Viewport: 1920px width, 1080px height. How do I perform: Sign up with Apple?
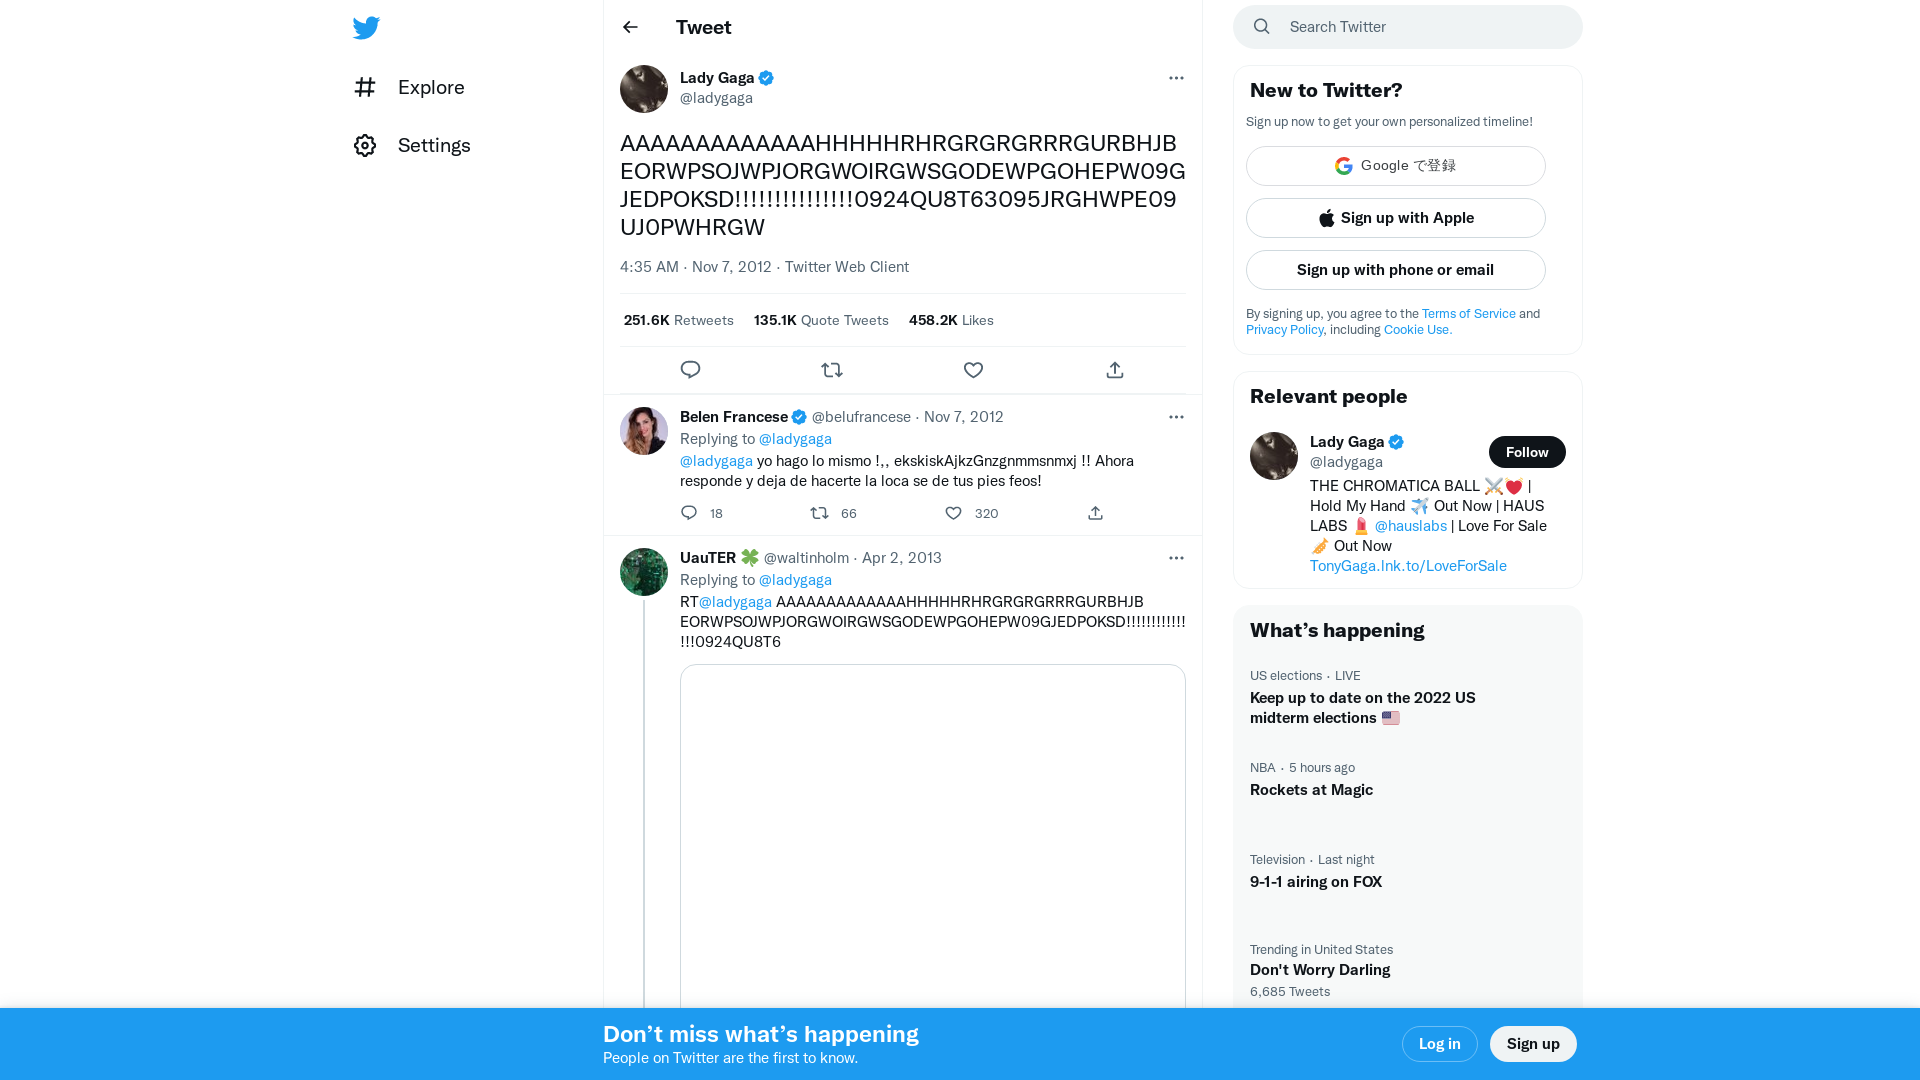1395,217
